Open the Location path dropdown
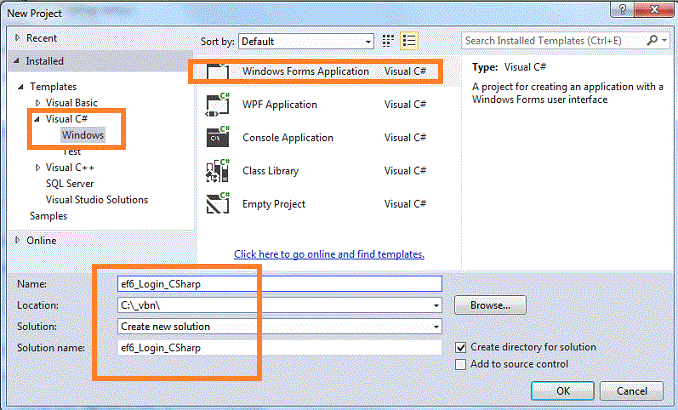Viewport: 678px width, 410px height. point(436,305)
